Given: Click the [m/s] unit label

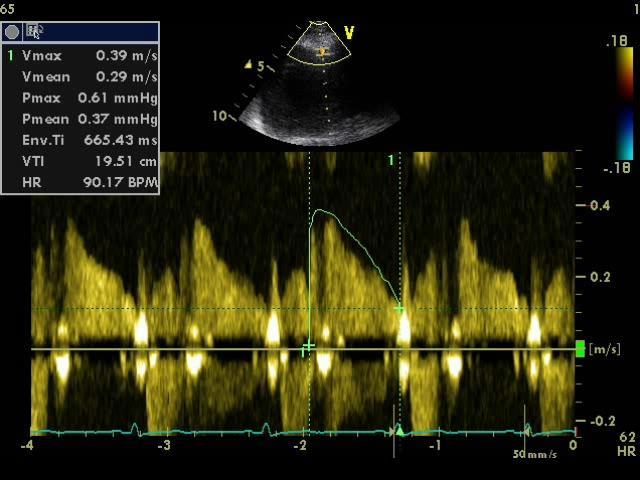Looking at the screenshot, I should [605, 349].
